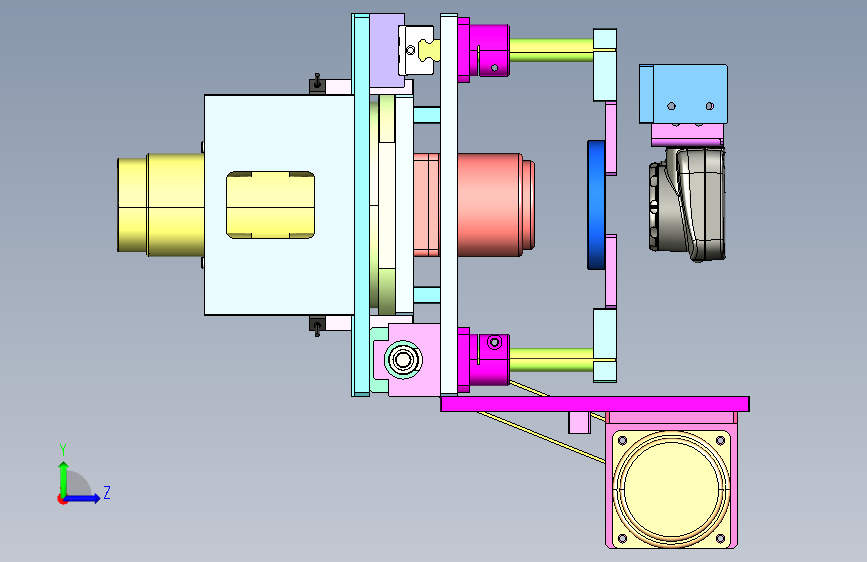Click the green Y axis arrow of the triad
The width and height of the screenshot is (867, 562).
(64, 479)
